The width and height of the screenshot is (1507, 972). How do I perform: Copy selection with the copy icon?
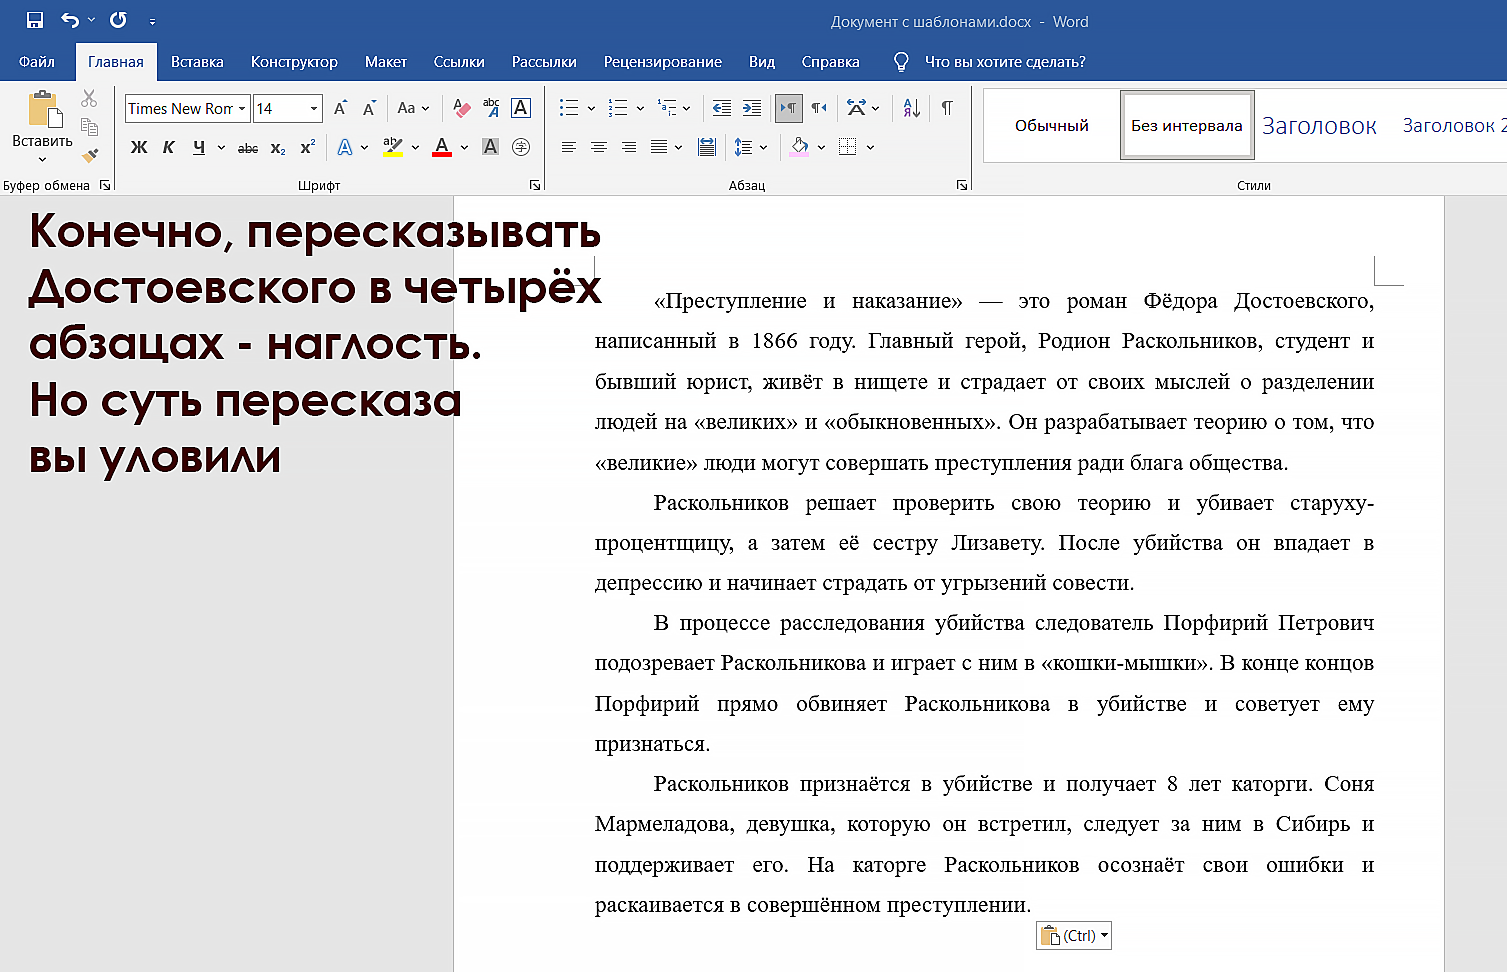coord(89,127)
